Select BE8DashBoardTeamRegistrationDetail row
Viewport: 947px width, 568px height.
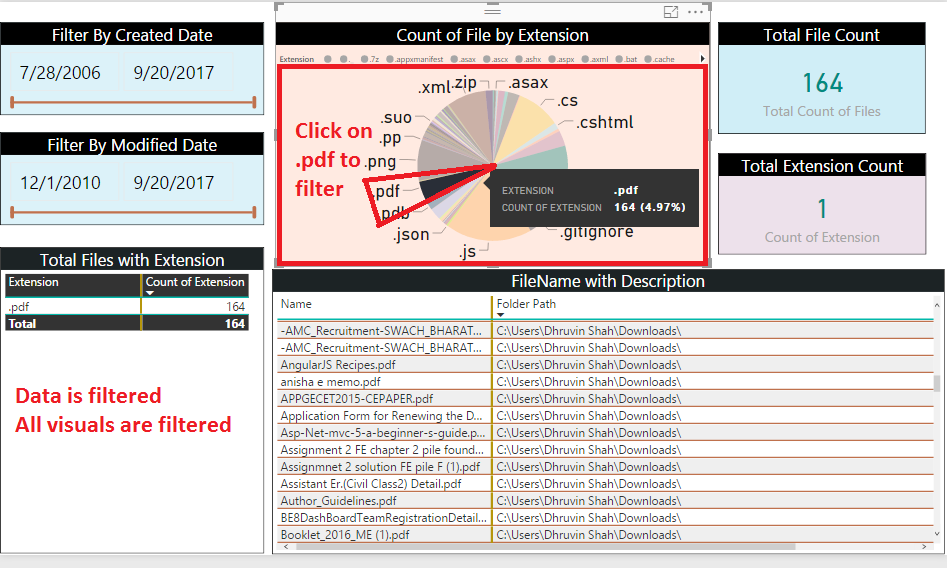pos(606,517)
